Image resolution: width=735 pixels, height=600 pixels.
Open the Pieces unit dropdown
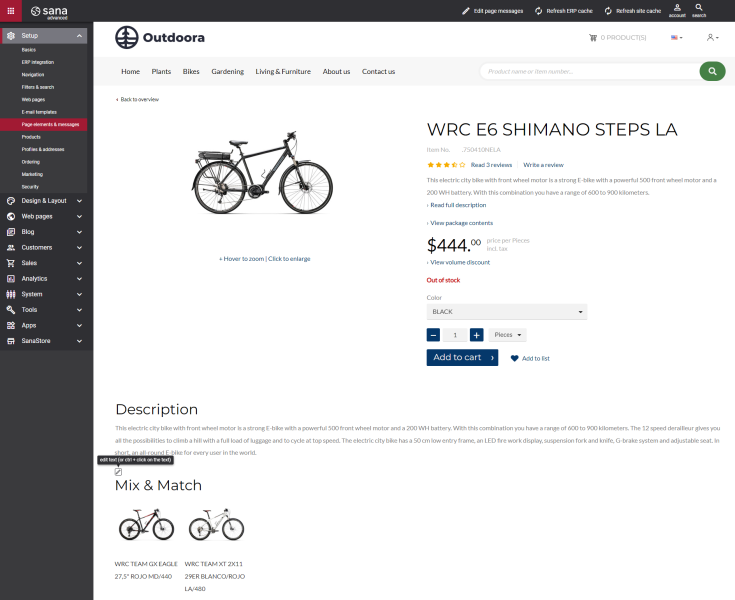click(508, 335)
